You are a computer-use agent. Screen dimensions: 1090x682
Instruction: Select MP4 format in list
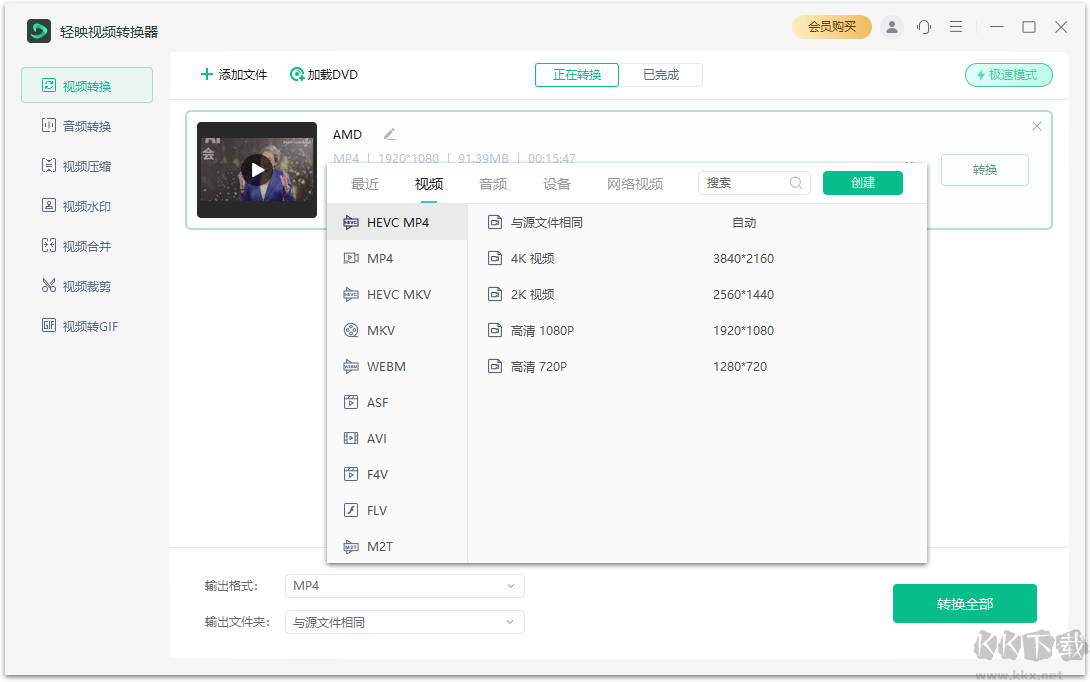pos(397,259)
